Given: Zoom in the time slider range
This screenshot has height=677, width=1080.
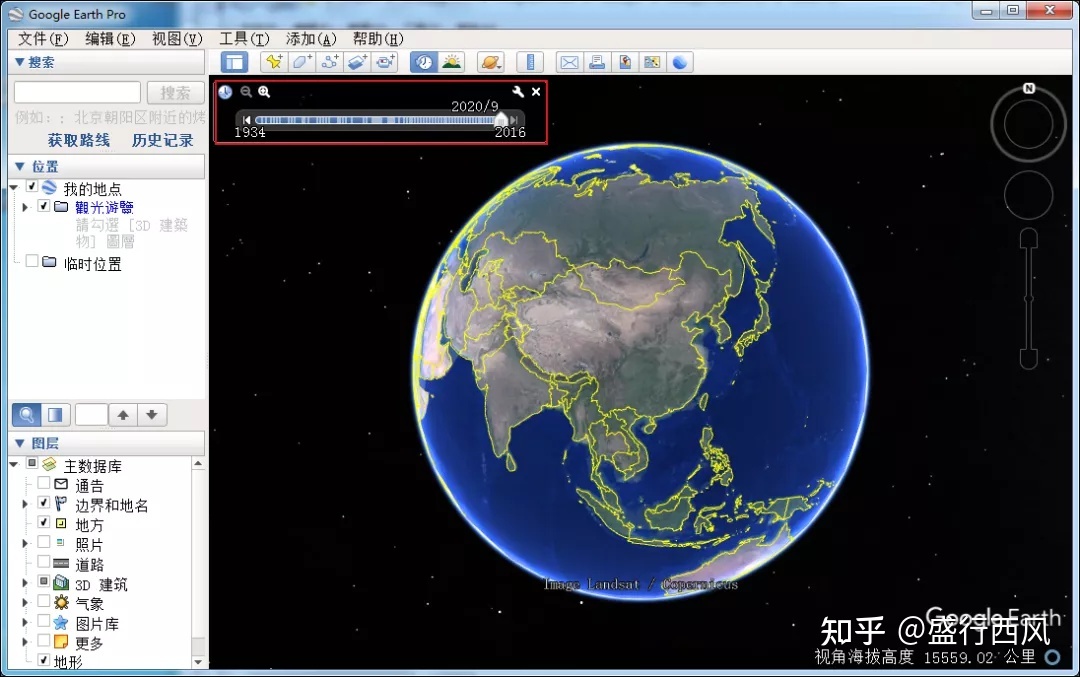Looking at the screenshot, I should [264, 92].
